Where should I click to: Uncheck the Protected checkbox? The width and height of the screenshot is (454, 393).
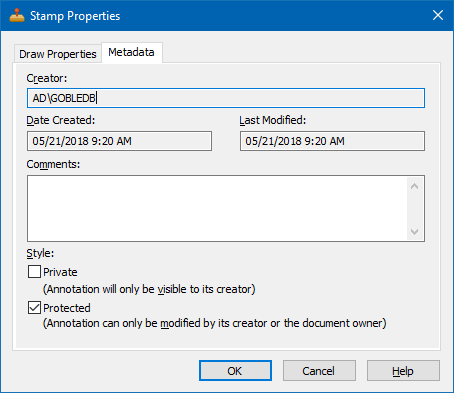click(x=34, y=308)
